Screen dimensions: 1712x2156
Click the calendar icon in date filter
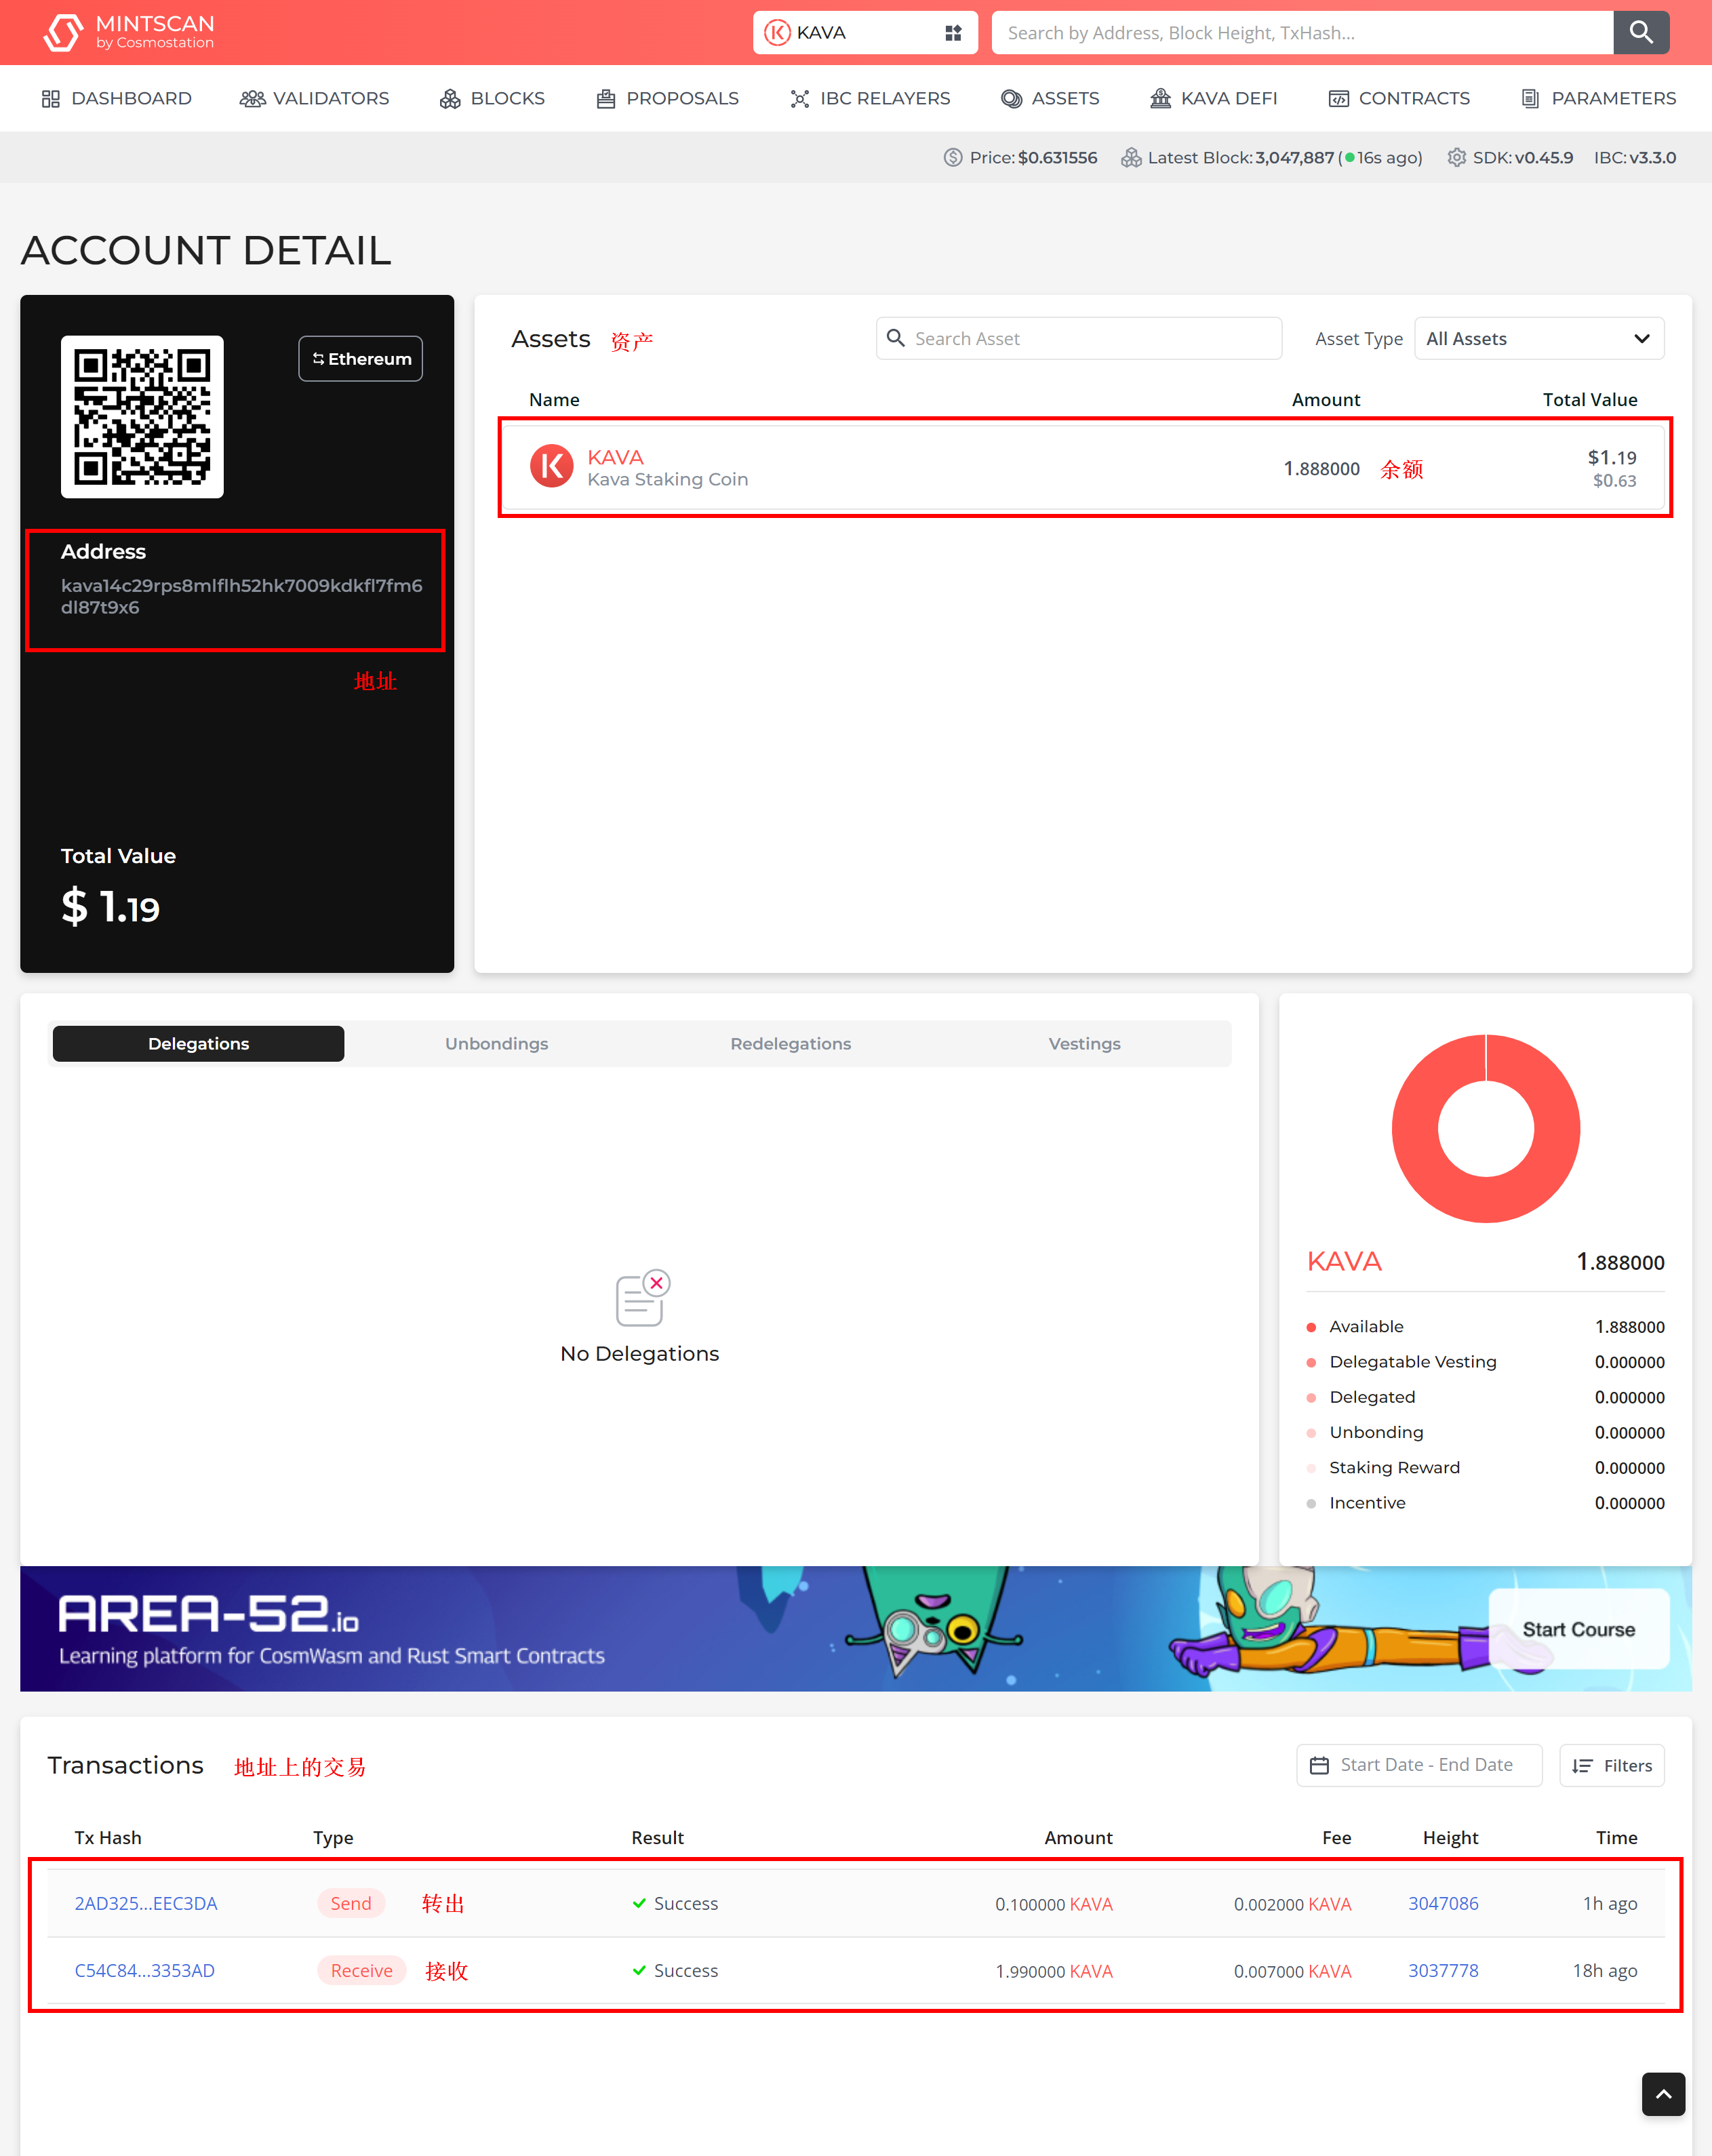pyautogui.click(x=1319, y=1765)
